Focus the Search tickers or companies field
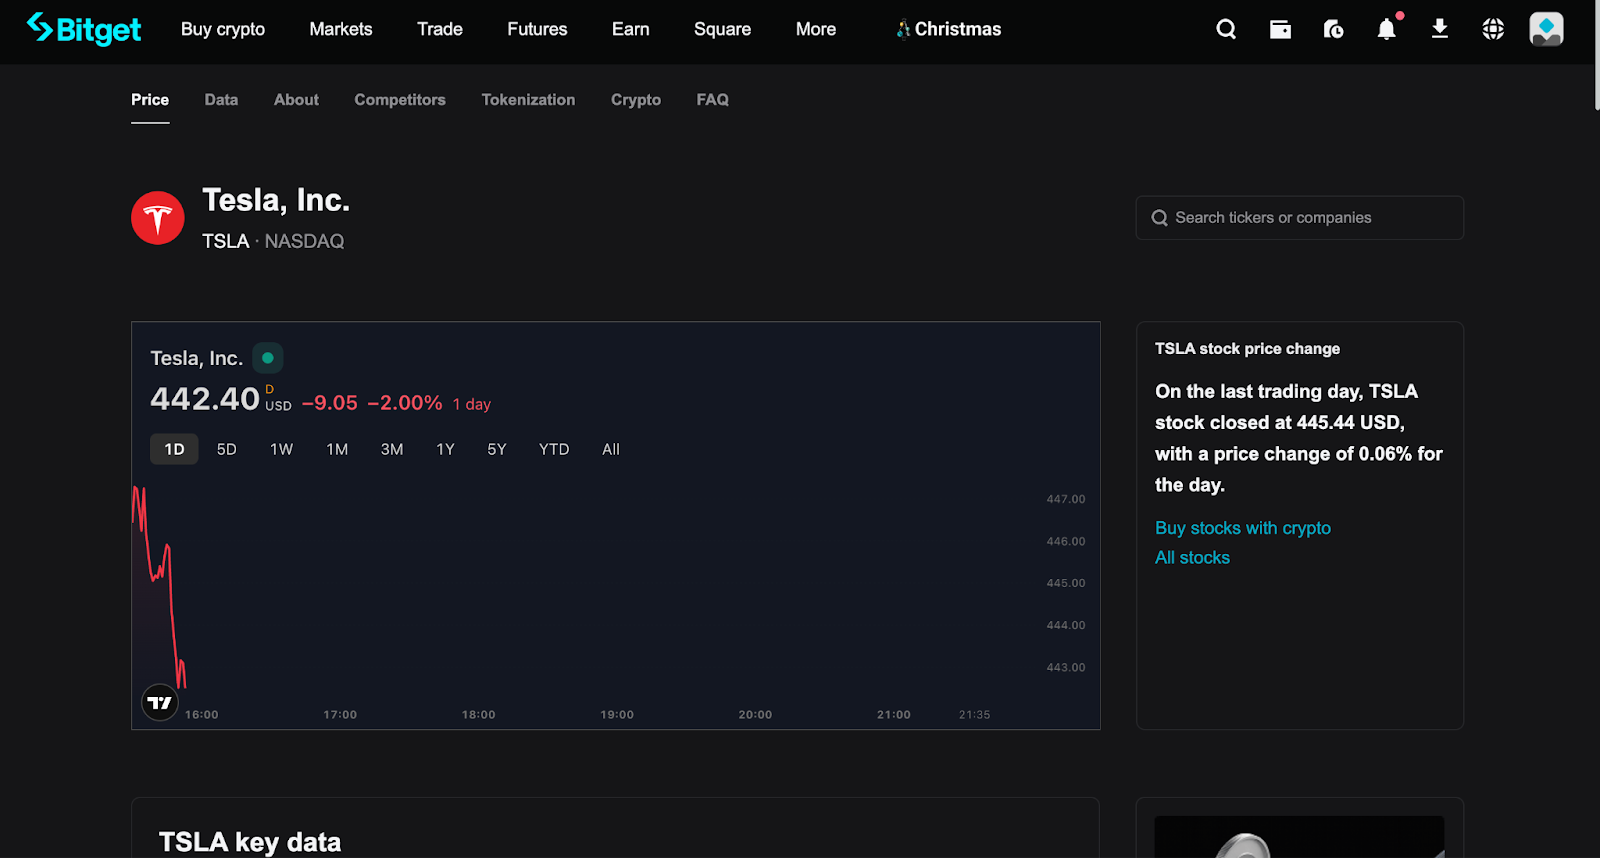 tap(1300, 218)
